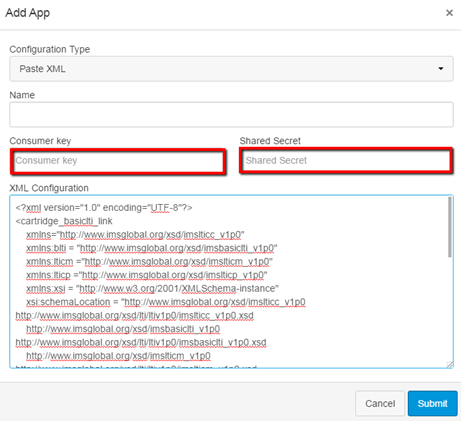
Task: Click the Name field label
Action: pyautogui.click(x=22, y=95)
